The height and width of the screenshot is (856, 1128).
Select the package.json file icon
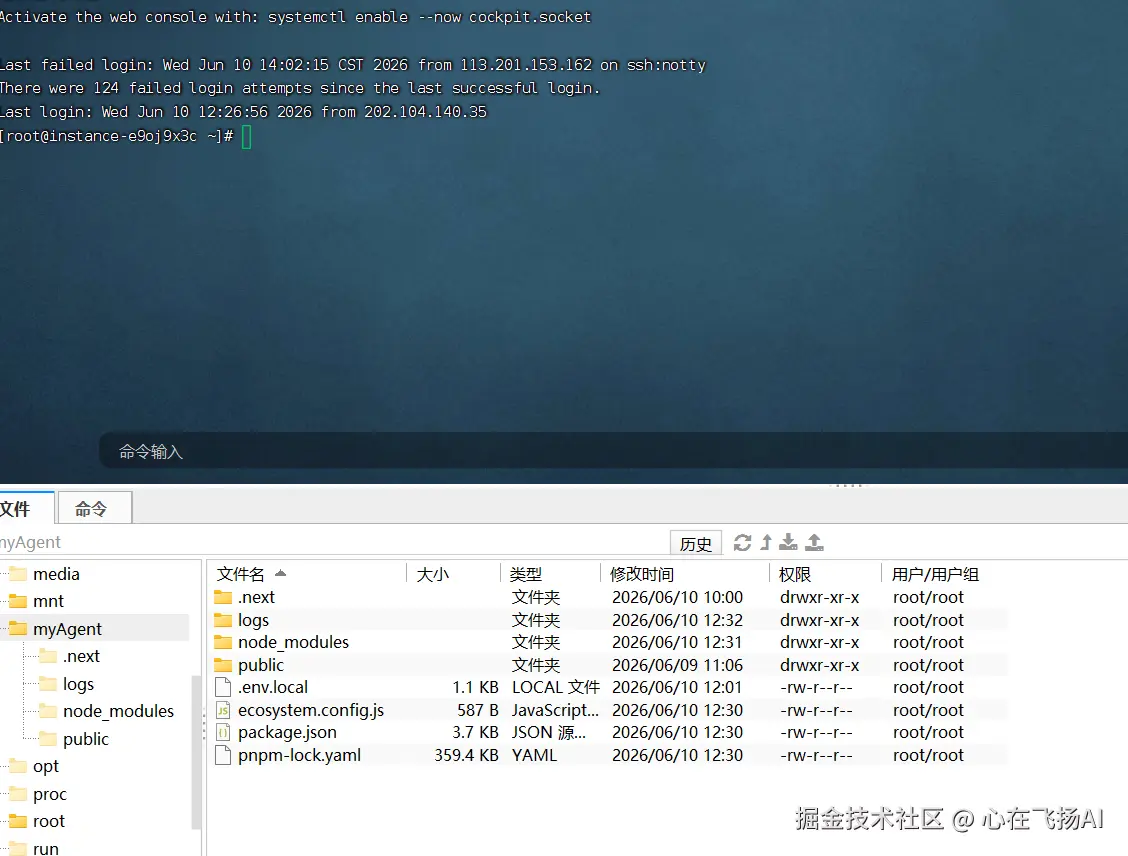click(x=223, y=733)
